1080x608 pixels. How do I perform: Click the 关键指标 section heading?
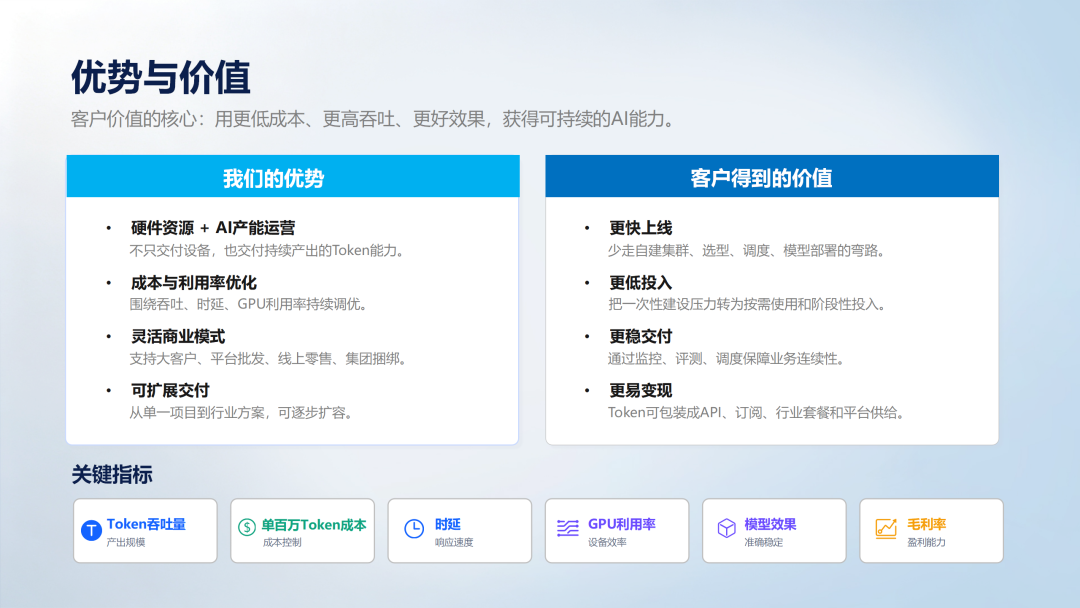(x=112, y=474)
